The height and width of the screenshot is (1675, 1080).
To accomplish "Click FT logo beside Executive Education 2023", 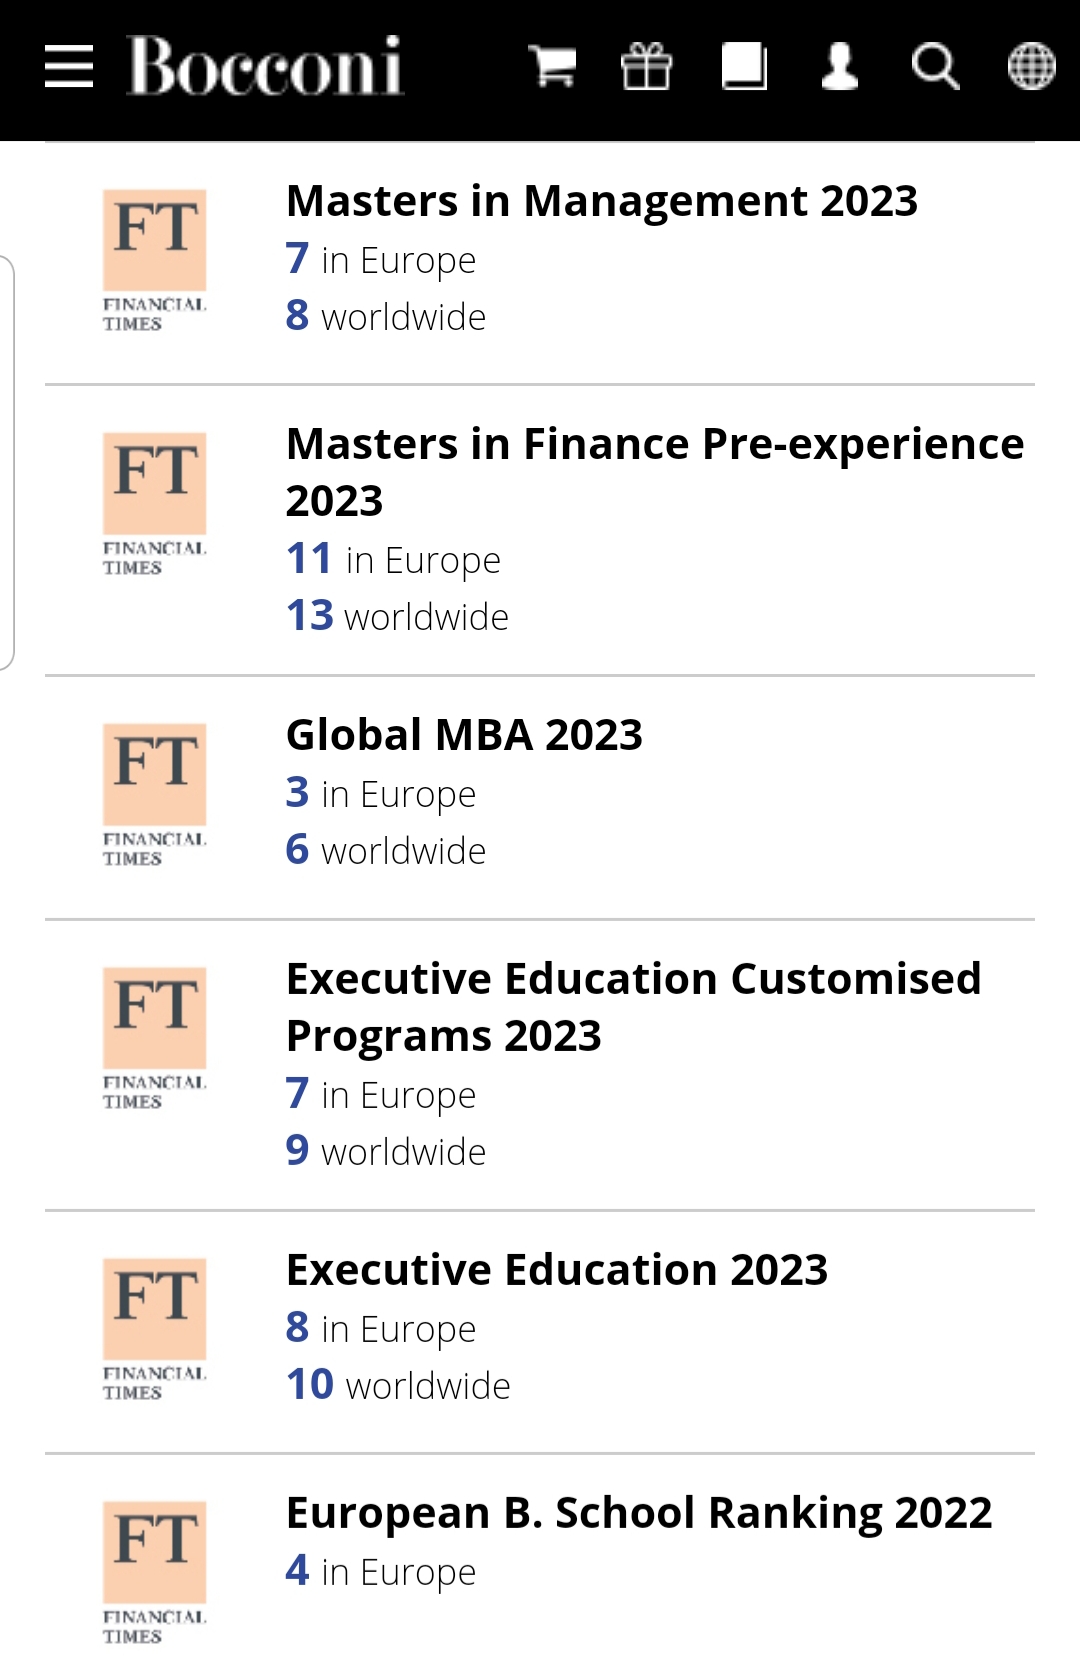I will point(155,1328).
